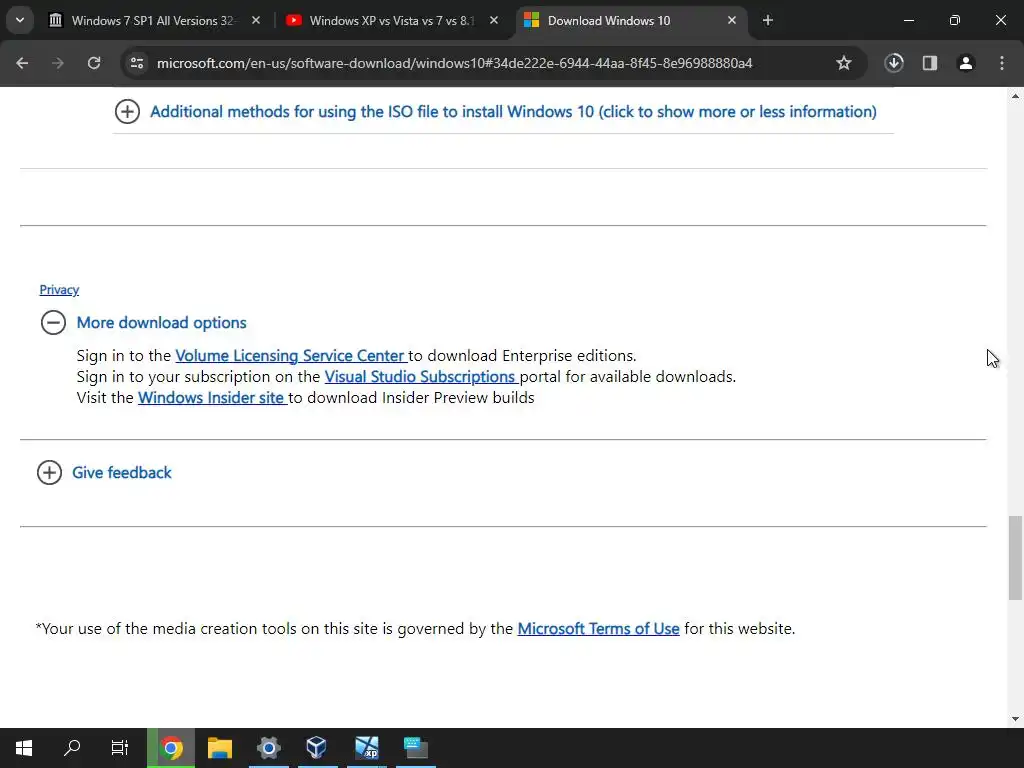
Task: Open the Chrome profile icon
Action: [x=966, y=63]
